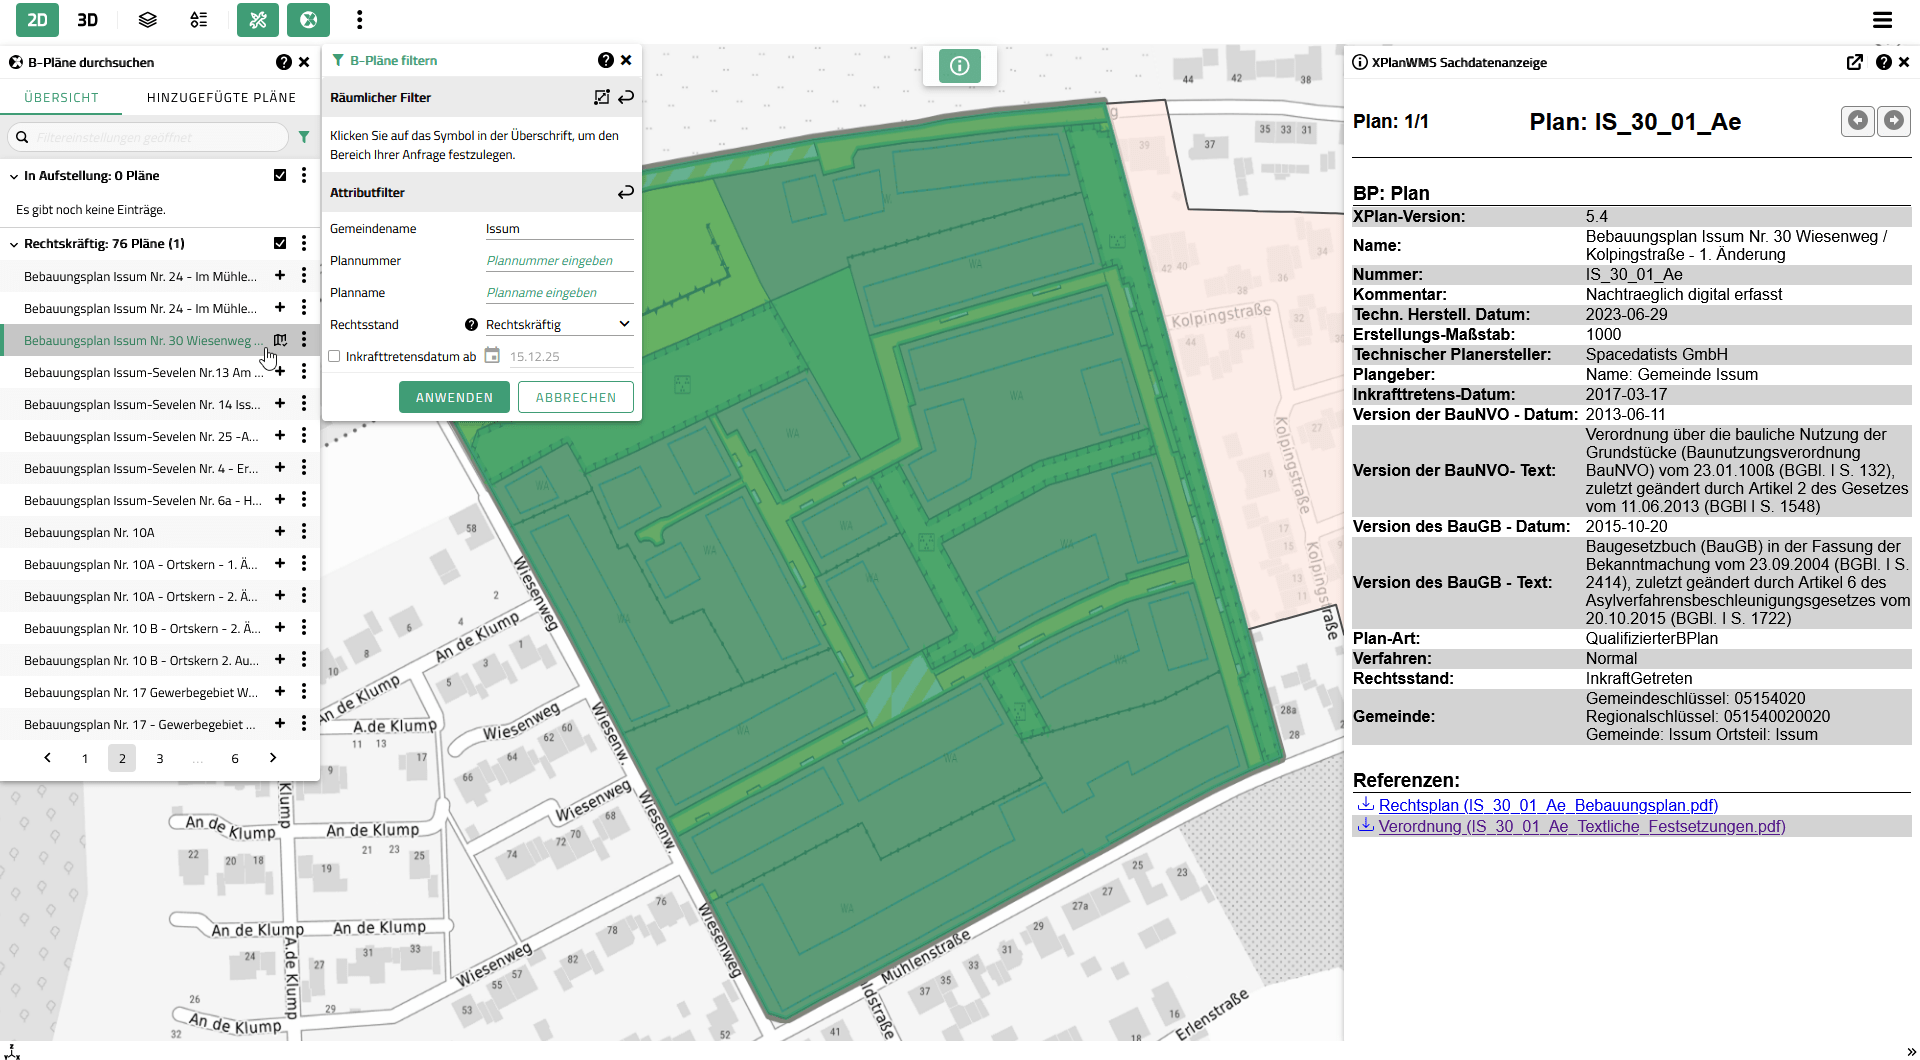Open the Rechtsplan Bebauungsplan PDF link
The width and height of the screenshot is (1920, 1060).
1547,805
